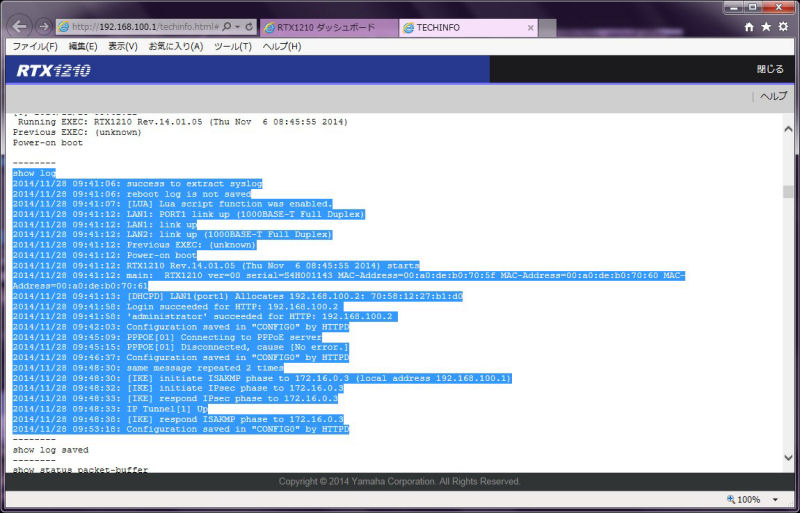Click the ヘルプ link below header
Viewport: 800px width, 513px height.
point(773,96)
